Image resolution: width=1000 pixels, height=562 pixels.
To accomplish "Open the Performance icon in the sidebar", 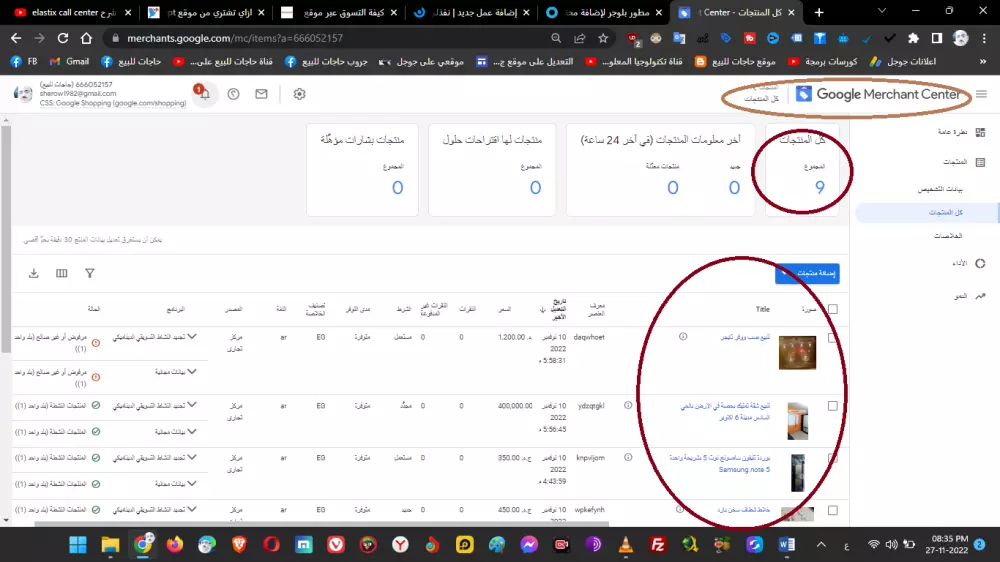I will click(x=980, y=263).
